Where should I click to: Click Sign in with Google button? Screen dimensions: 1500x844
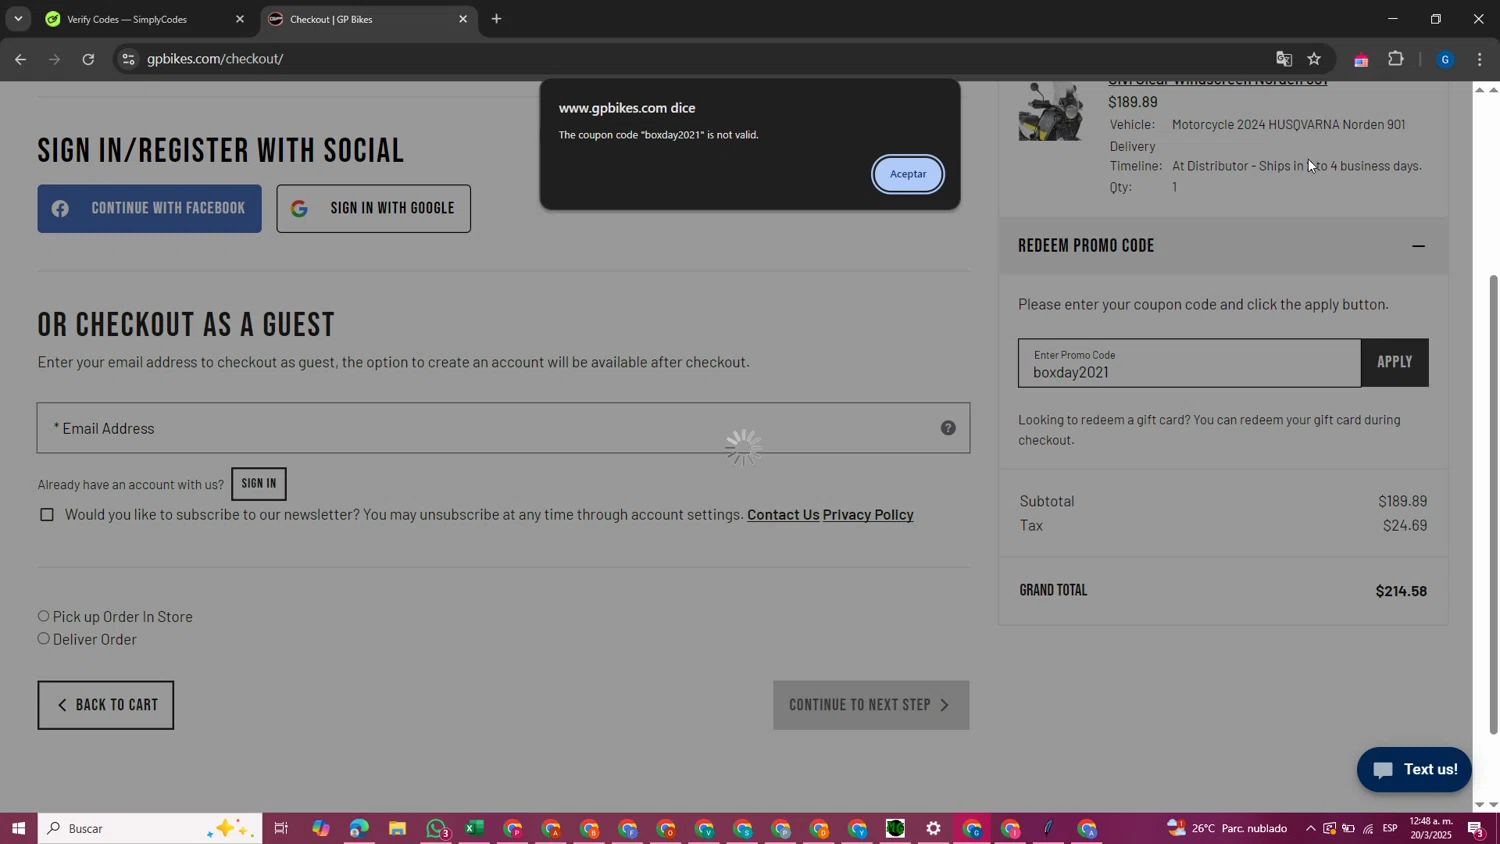tap(373, 208)
